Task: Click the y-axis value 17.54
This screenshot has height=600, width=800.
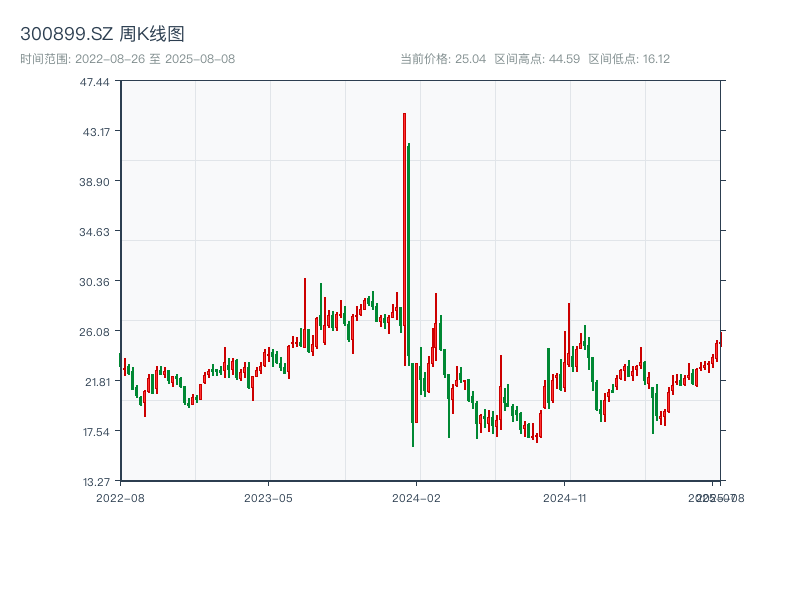Action: click(x=96, y=432)
